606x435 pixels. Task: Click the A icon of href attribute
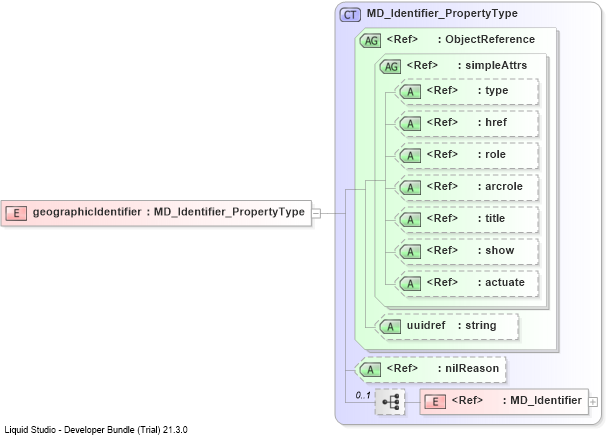click(410, 124)
